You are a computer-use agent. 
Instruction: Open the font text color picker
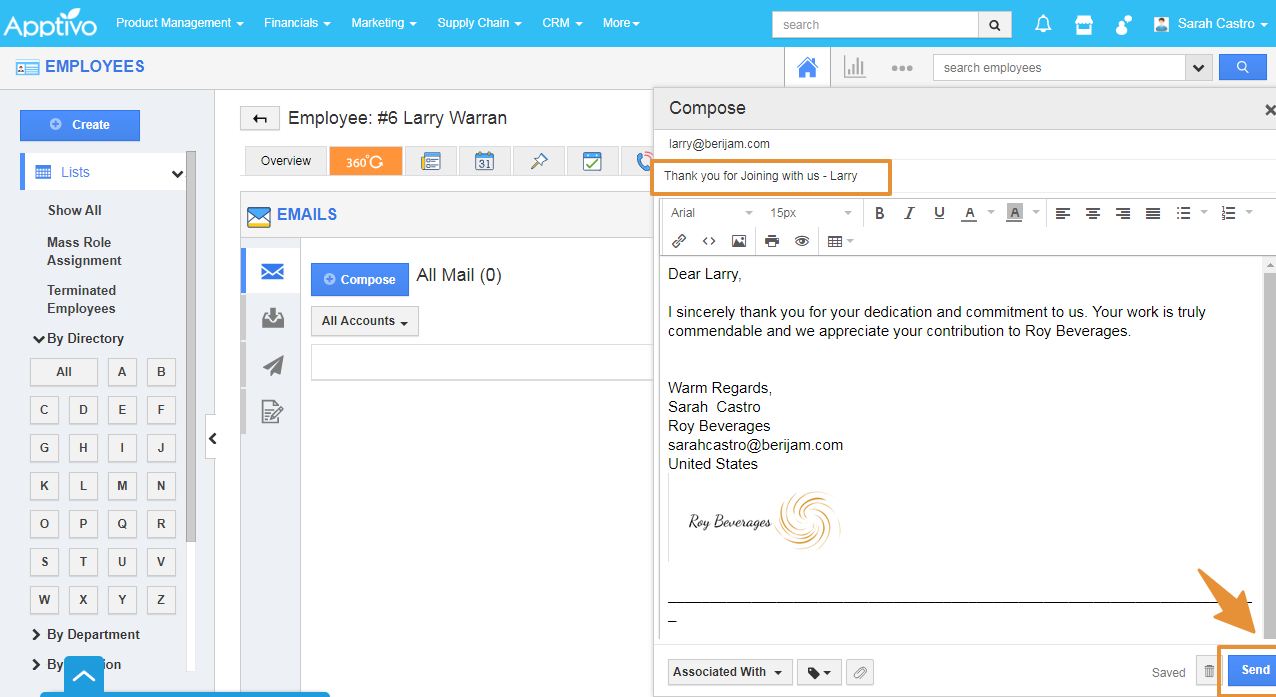click(x=969, y=213)
